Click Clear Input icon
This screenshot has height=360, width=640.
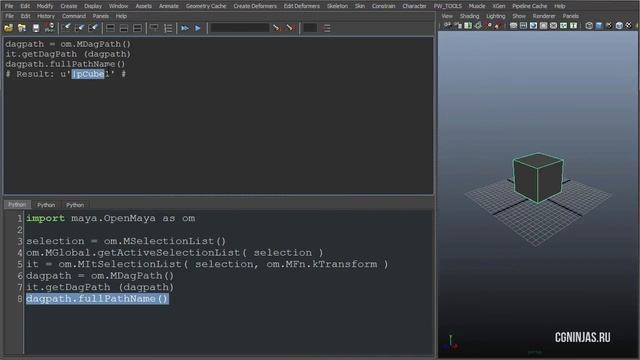pos(80,28)
